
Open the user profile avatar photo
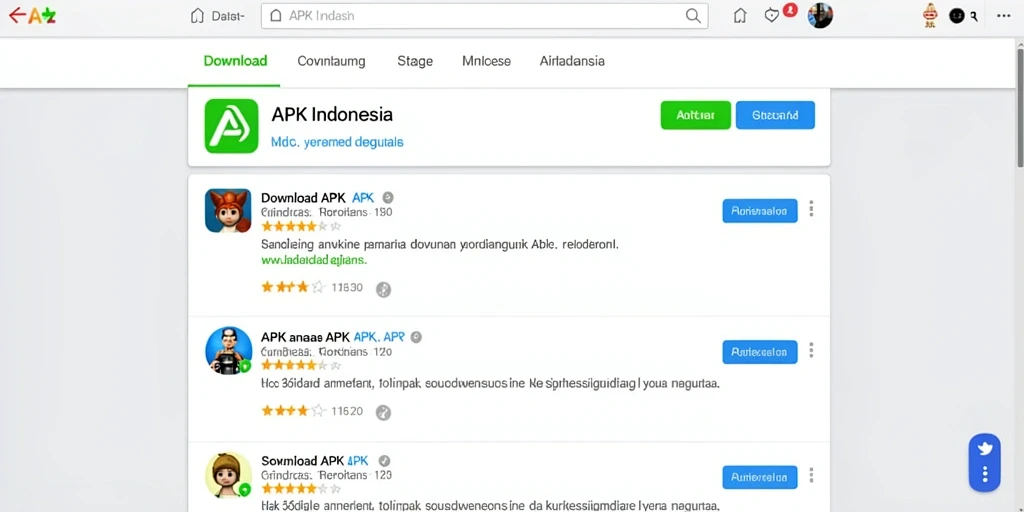820,15
